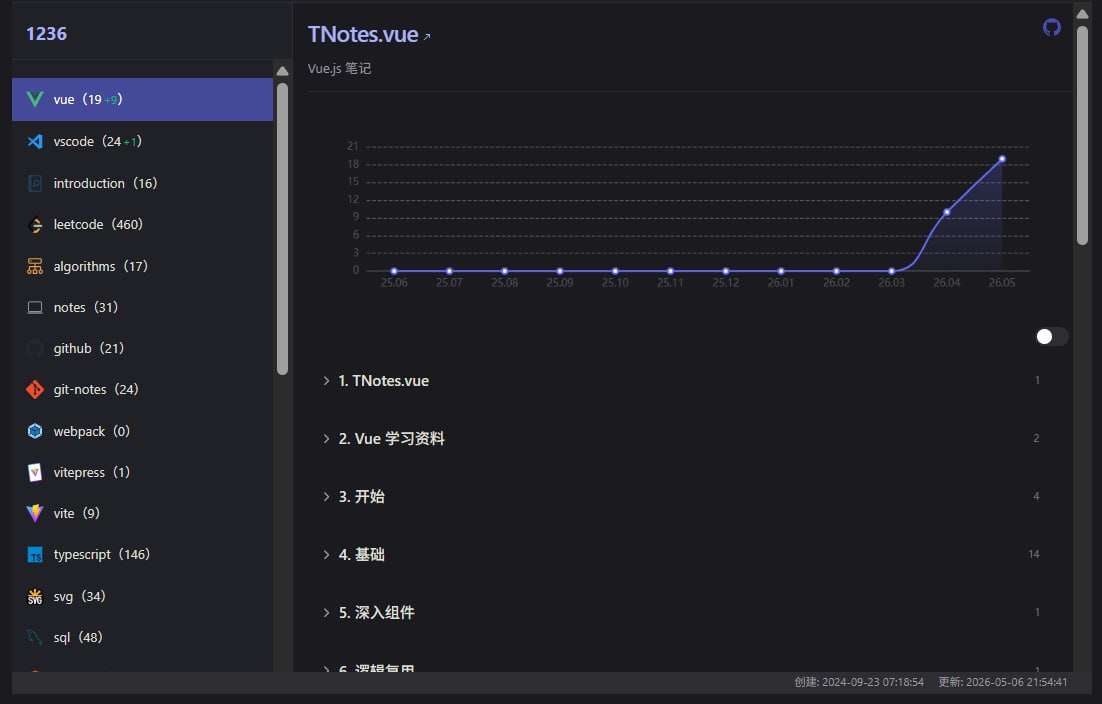
Task: Click the SVG sun icon
Action: [34, 597]
